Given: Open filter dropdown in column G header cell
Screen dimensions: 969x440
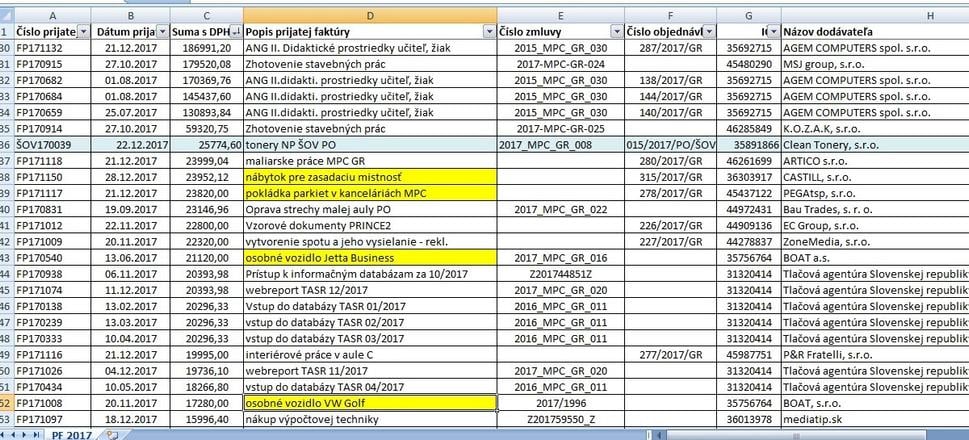Looking at the screenshot, I should point(773,32).
